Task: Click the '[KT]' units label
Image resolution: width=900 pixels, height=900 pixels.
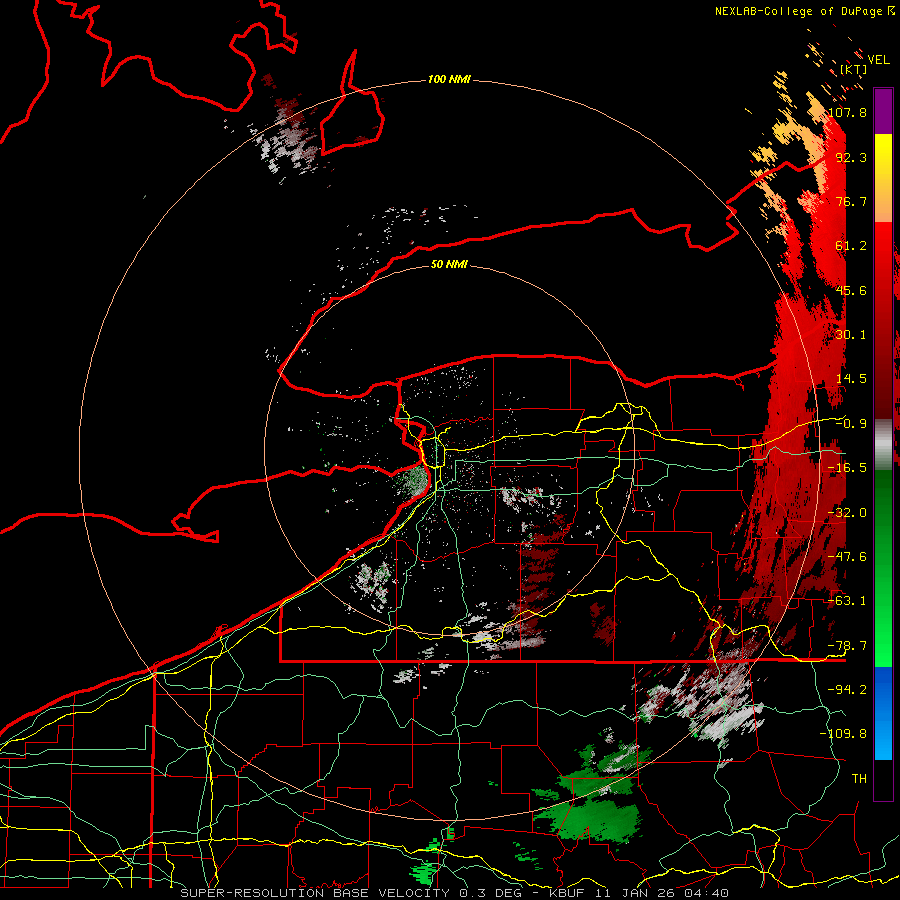Action: [x=854, y=69]
